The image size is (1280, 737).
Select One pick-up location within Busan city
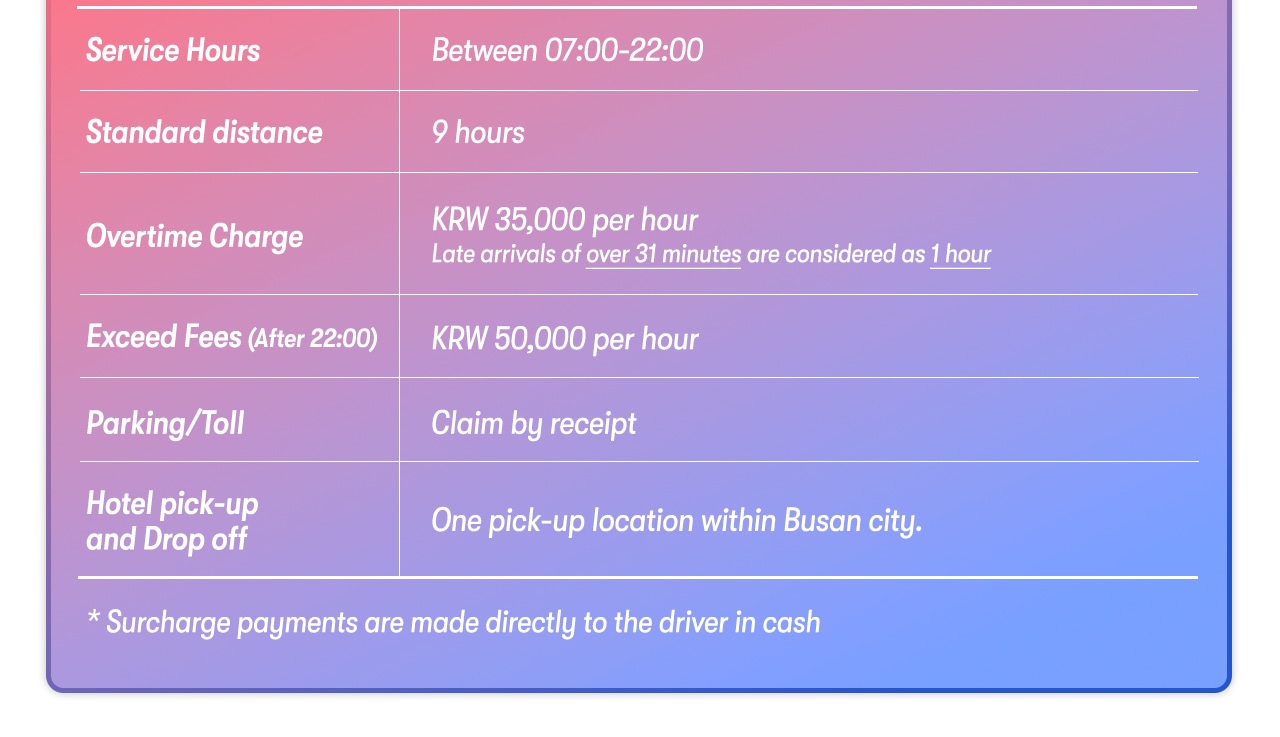tap(676, 521)
